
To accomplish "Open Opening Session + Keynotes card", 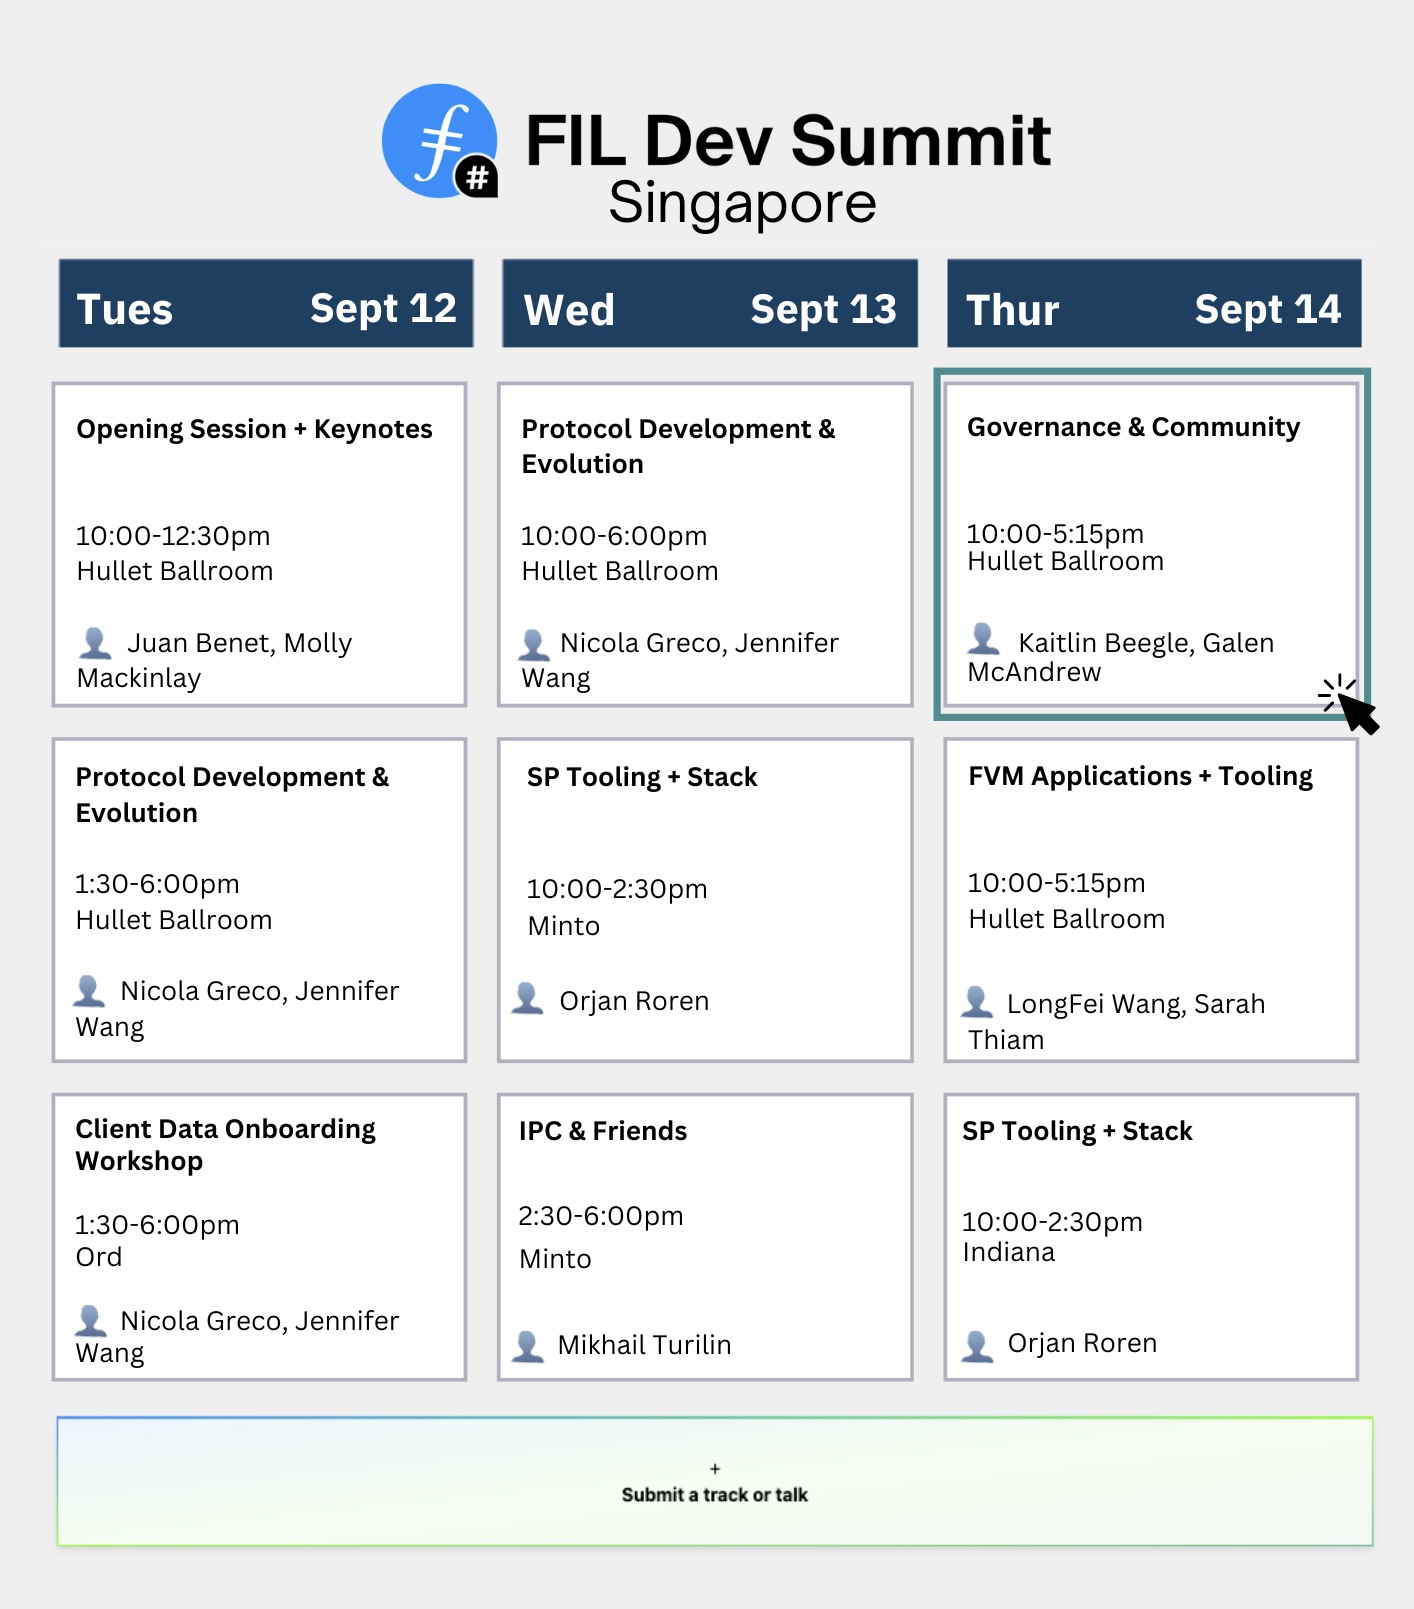I will click(x=260, y=544).
